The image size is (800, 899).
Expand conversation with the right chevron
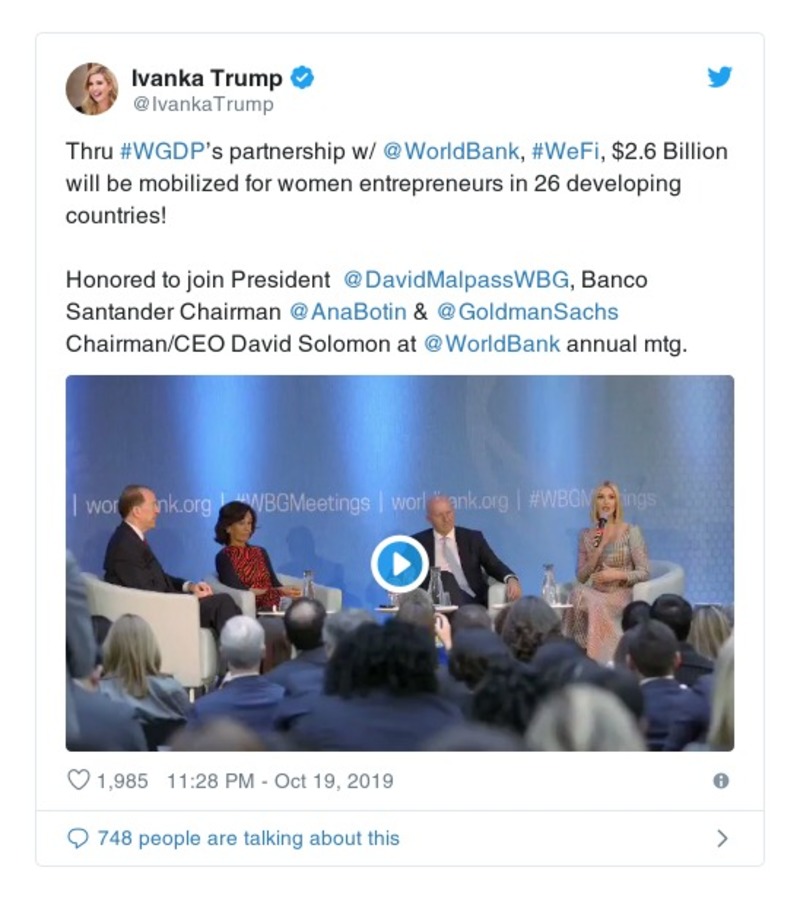point(723,838)
